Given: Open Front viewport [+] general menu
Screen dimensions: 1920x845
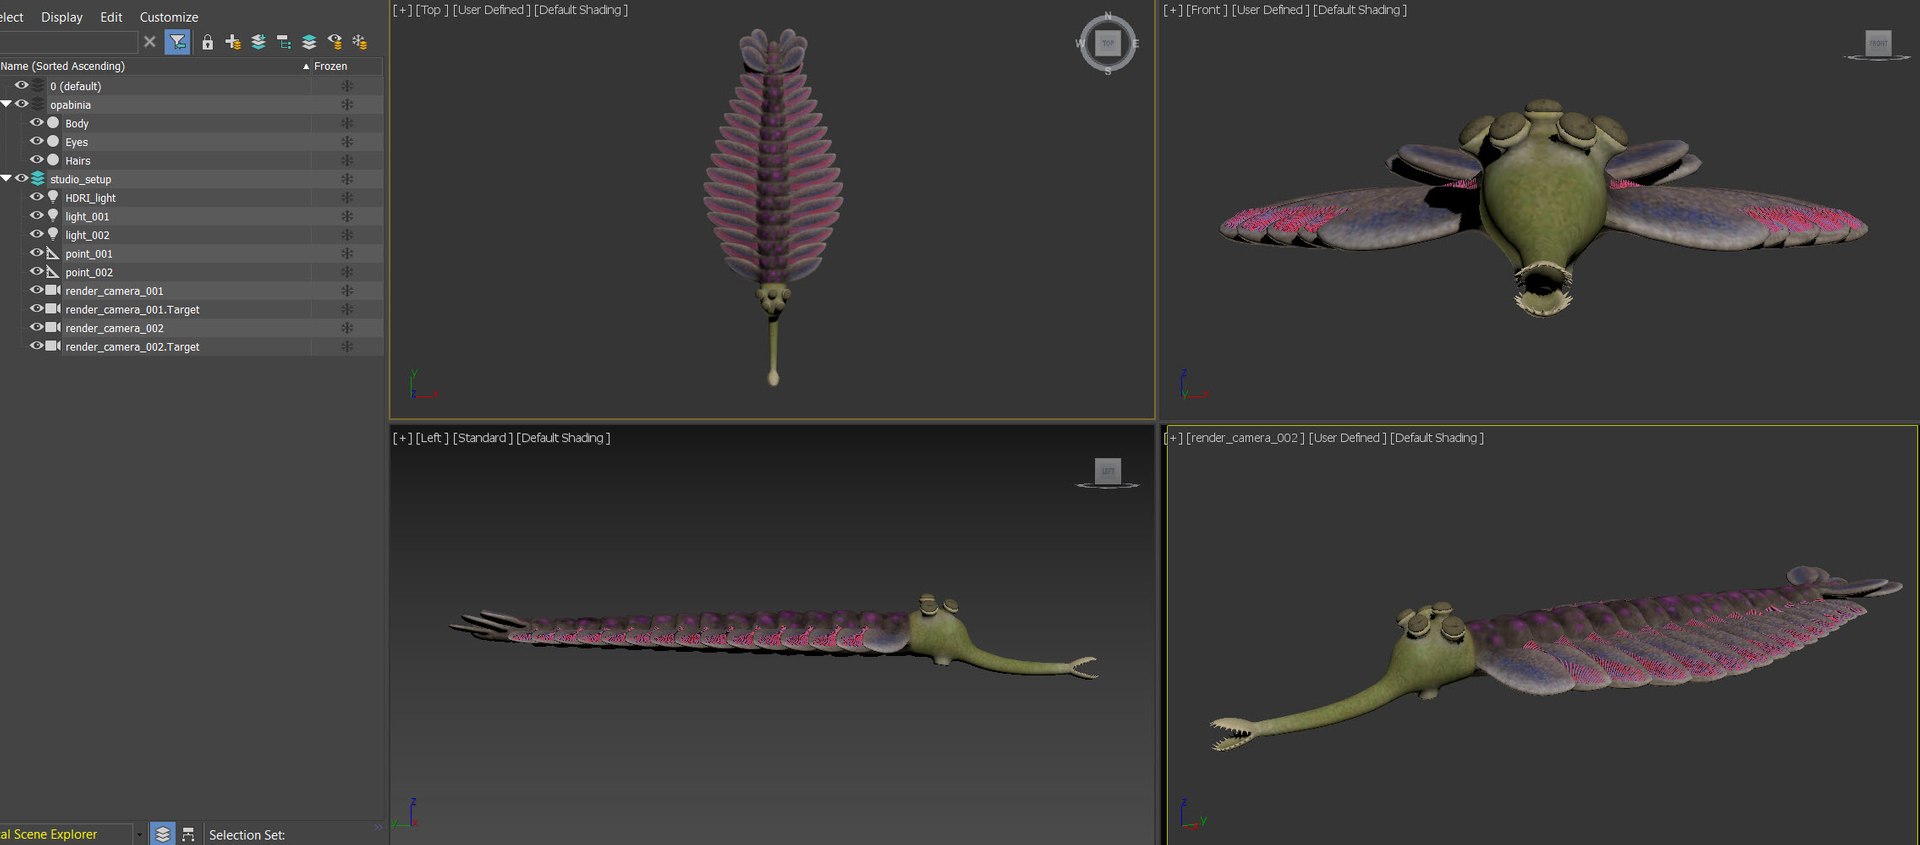Looking at the screenshot, I should pyautogui.click(x=1173, y=10).
